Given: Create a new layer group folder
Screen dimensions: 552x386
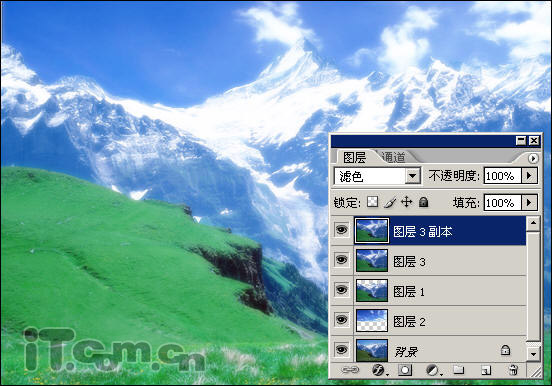Looking at the screenshot, I should click(x=459, y=370).
